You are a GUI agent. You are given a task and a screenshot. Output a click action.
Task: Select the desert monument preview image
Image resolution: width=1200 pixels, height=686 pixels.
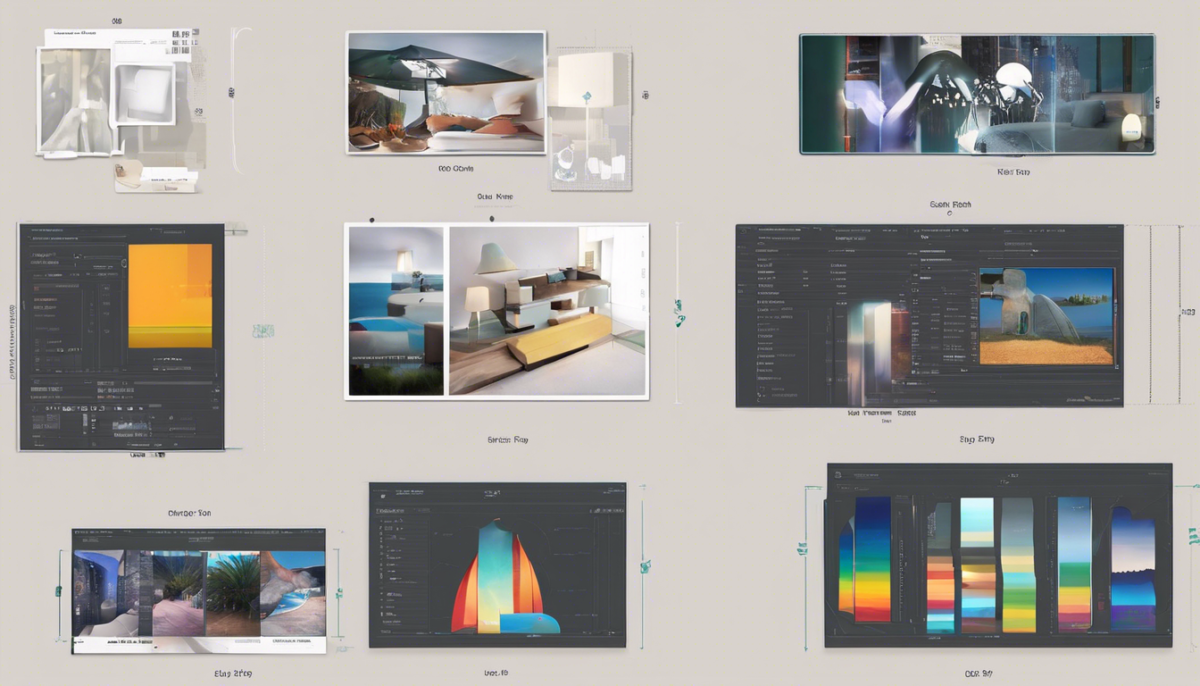[x=1046, y=315]
